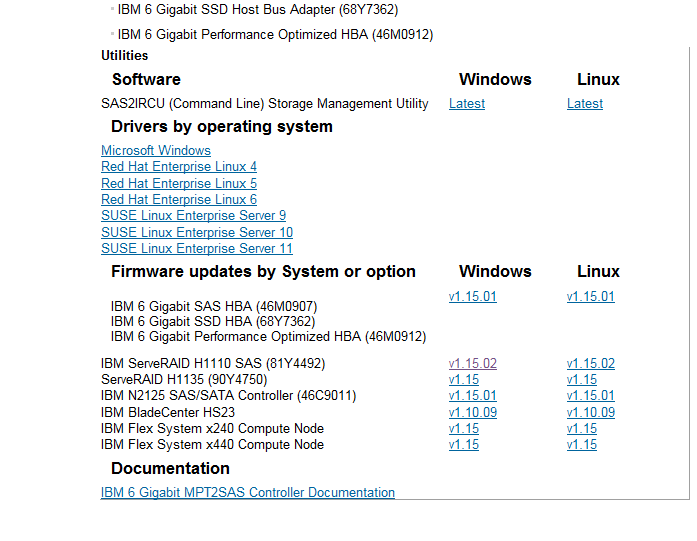Viewport: 697px width, 541px height.
Task: Click the 'Firmware updates by System or option' heading
Action: pos(263,272)
